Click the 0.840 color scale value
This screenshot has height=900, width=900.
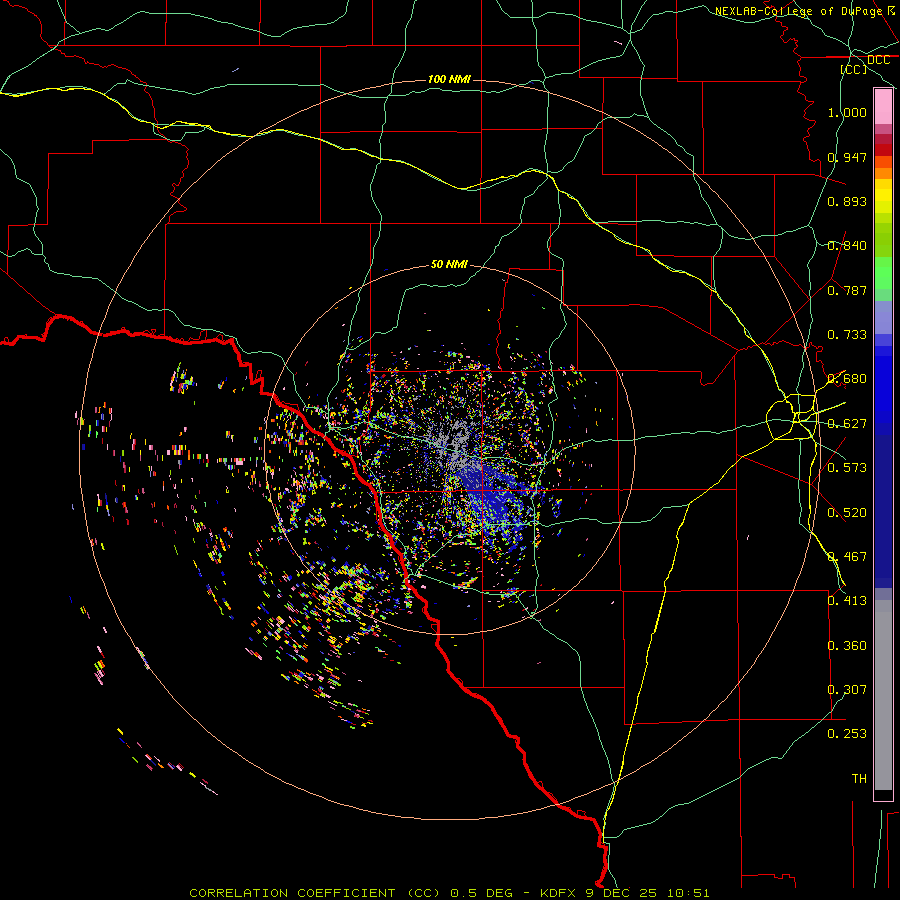[x=847, y=246]
